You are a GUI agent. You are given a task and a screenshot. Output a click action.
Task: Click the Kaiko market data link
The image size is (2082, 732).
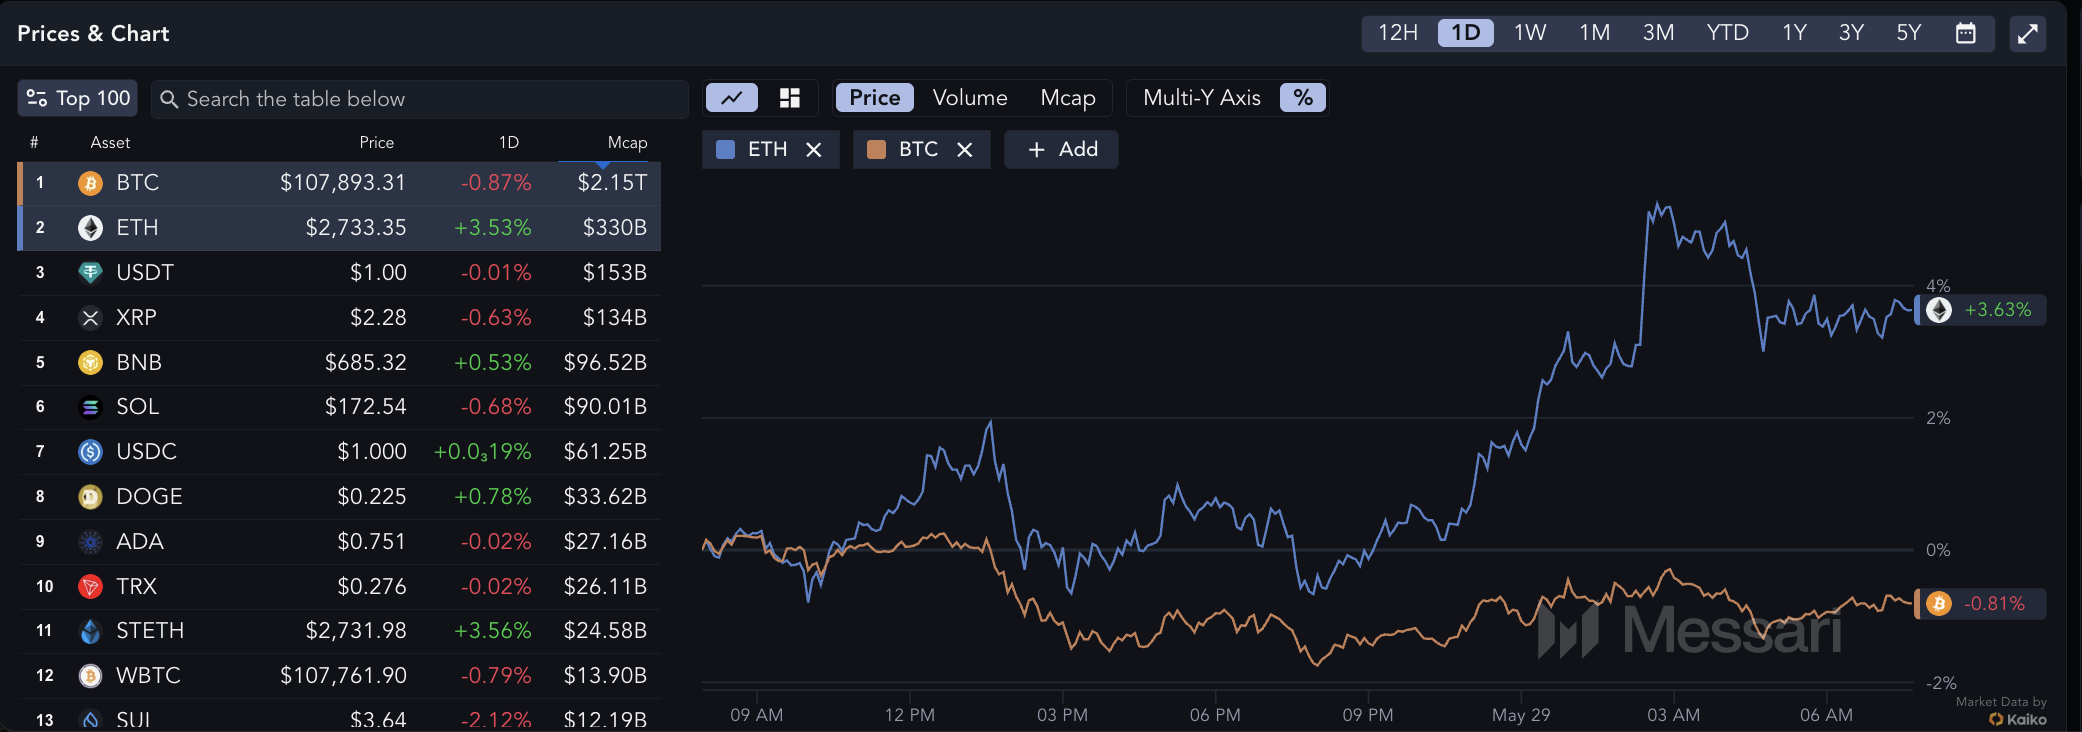click(x=2018, y=719)
